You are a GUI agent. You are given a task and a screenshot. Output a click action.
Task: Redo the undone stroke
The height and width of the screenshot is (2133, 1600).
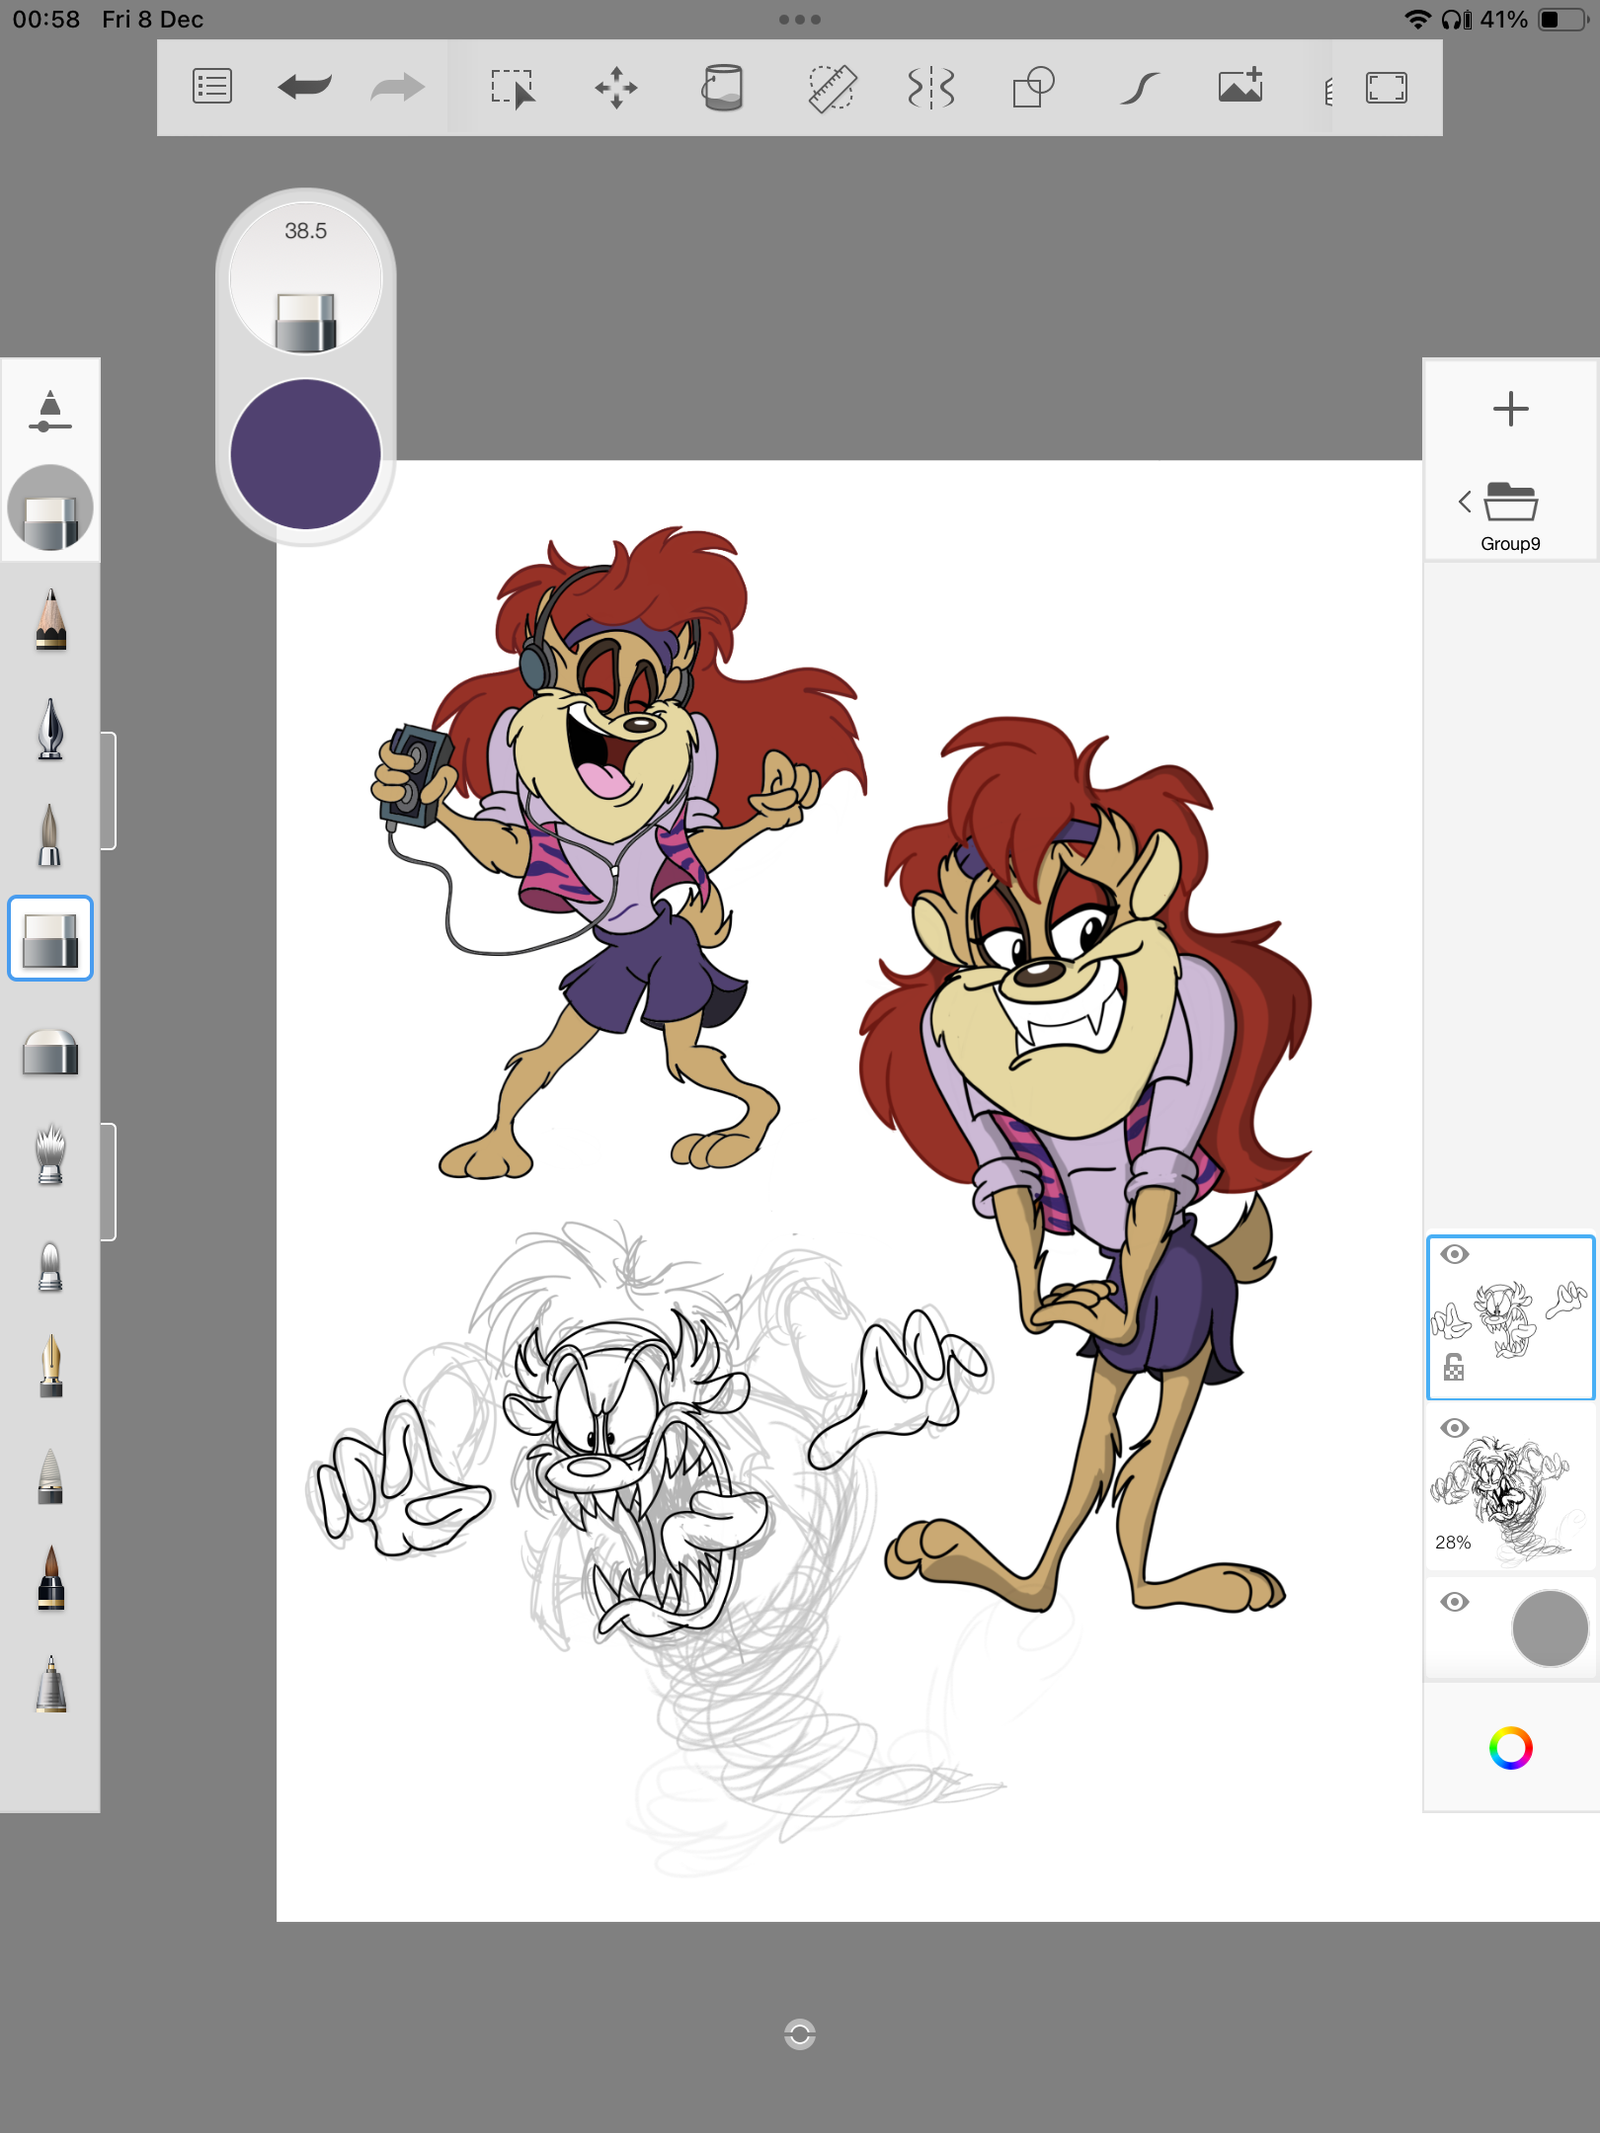click(397, 88)
